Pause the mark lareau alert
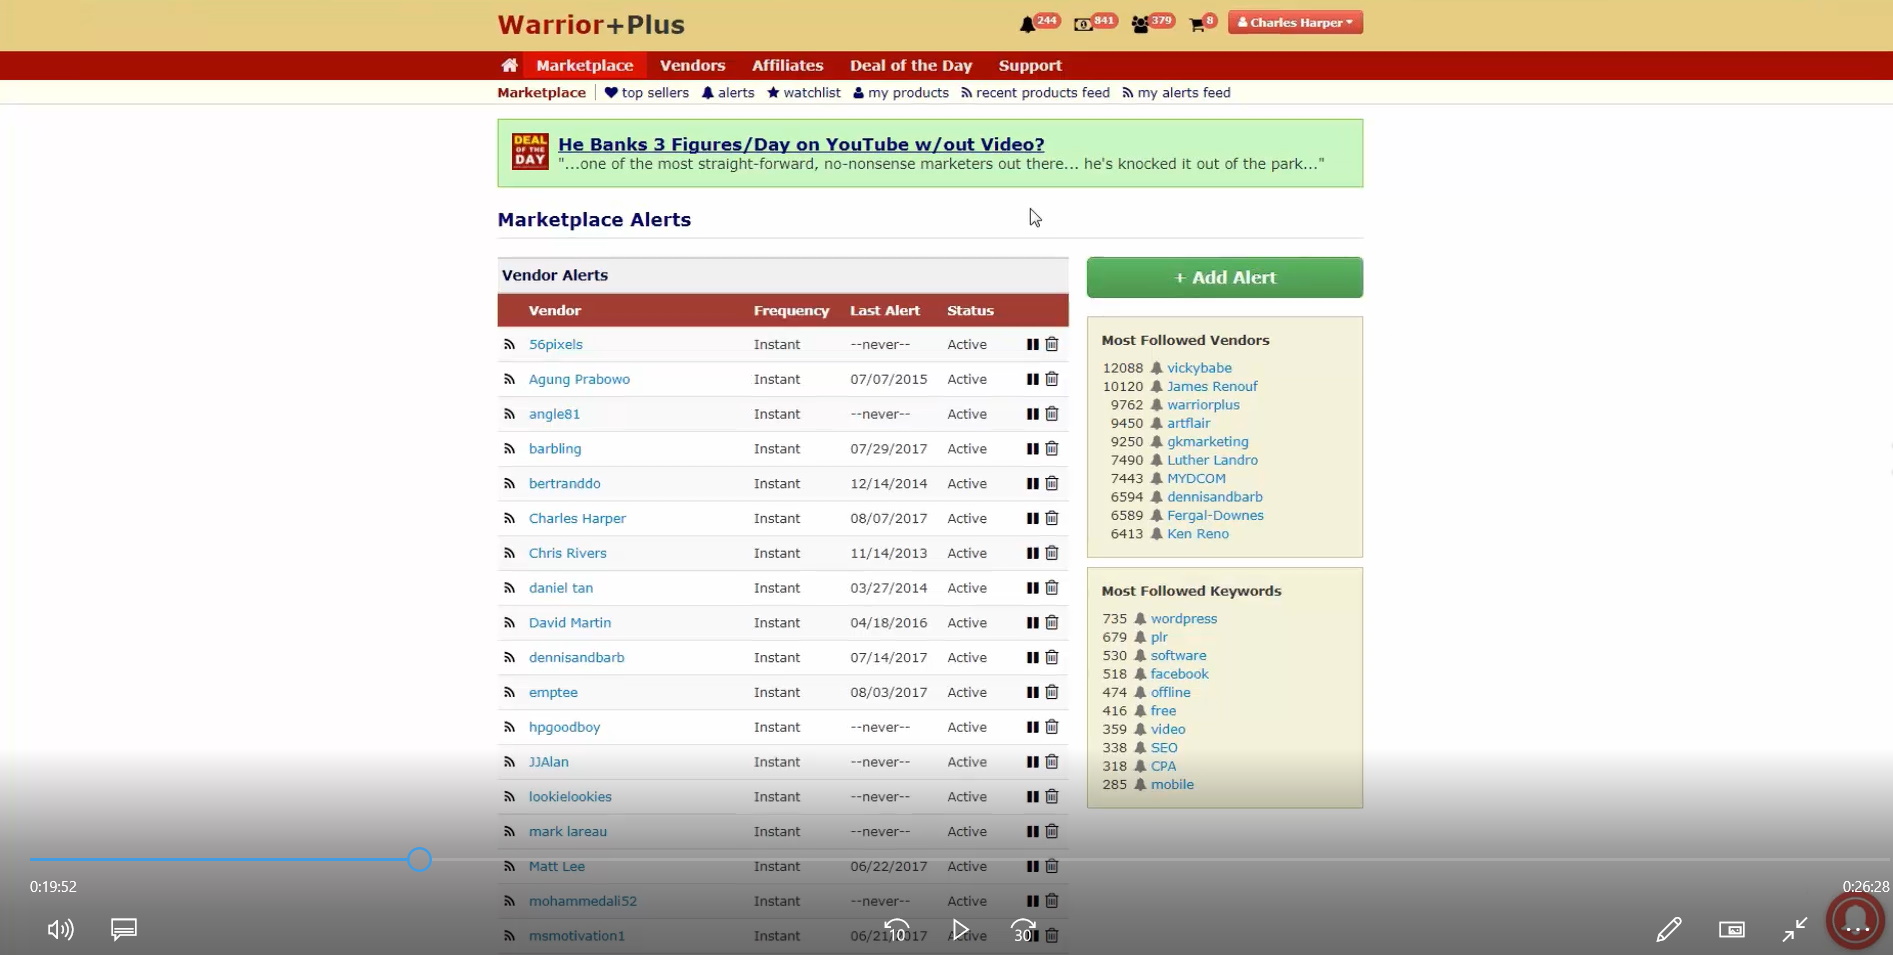Screen dimensions: 1893x955 (x=1032, y=831)
